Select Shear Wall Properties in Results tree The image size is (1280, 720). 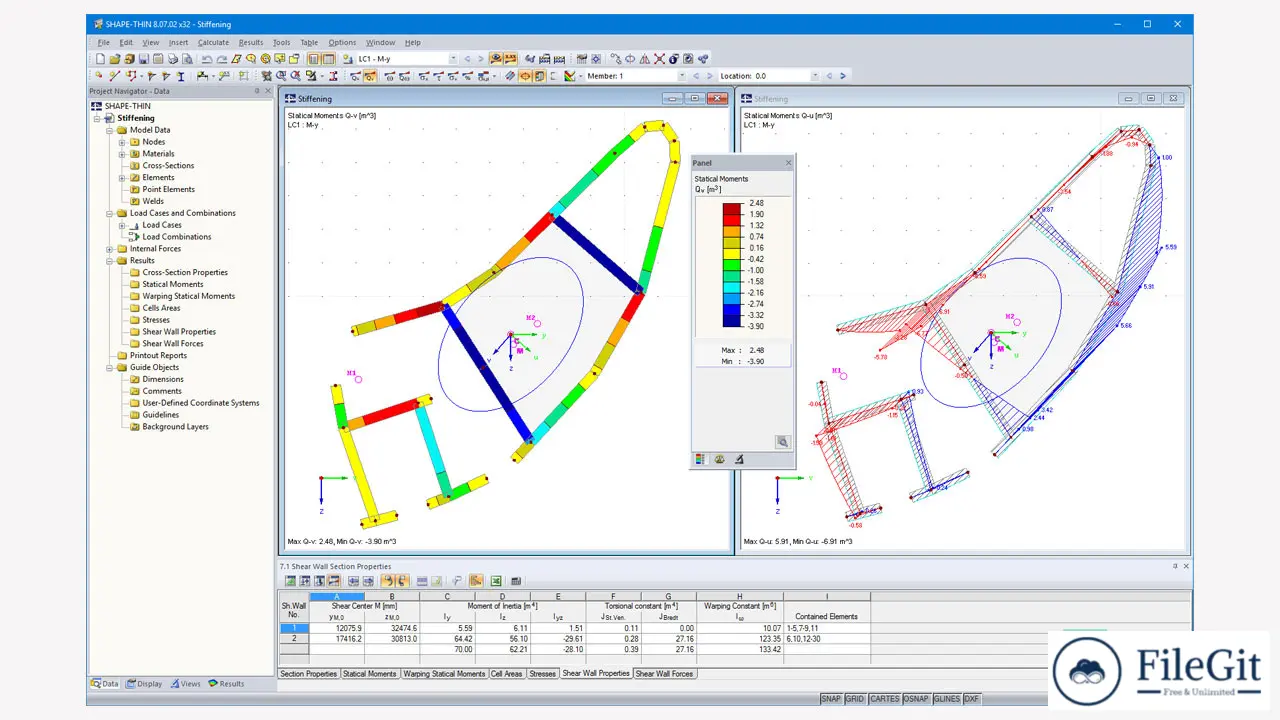[179, 332]
